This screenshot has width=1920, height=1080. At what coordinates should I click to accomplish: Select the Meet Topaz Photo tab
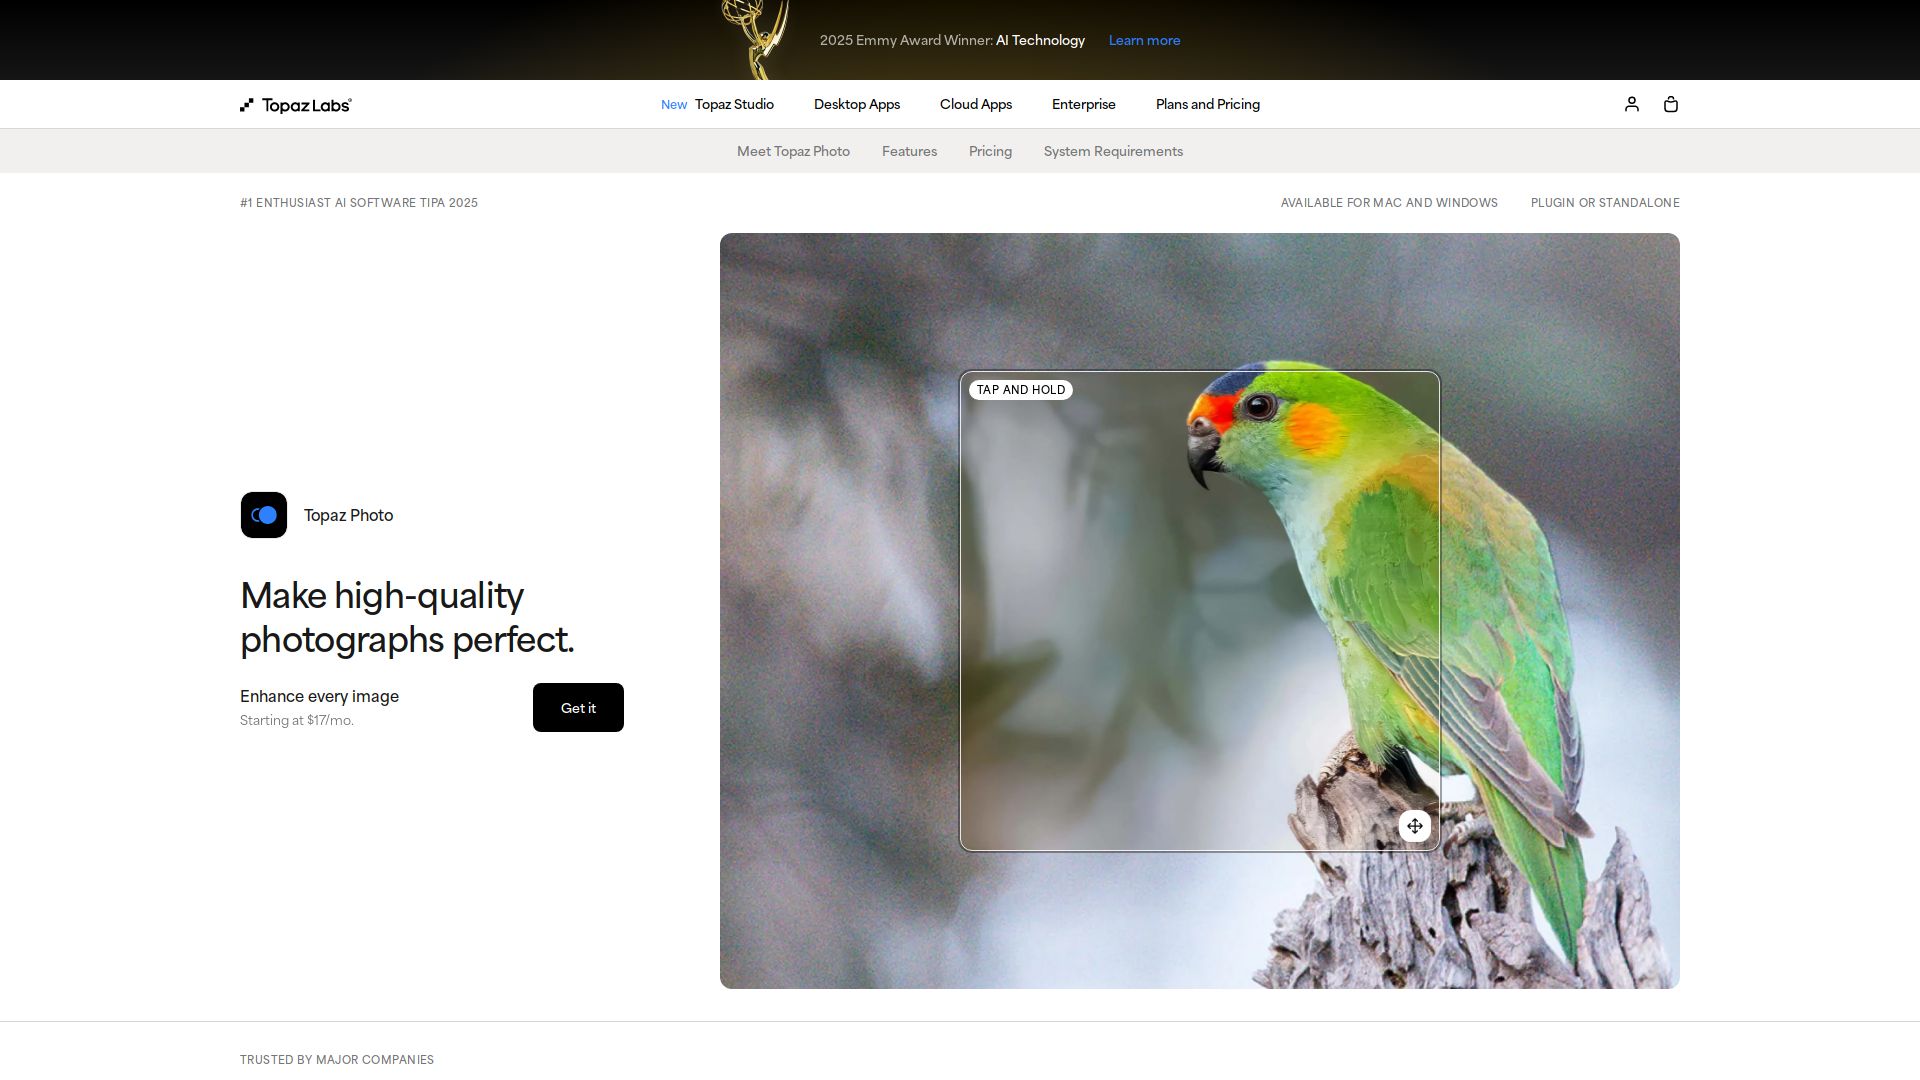[x=793, y=151]
